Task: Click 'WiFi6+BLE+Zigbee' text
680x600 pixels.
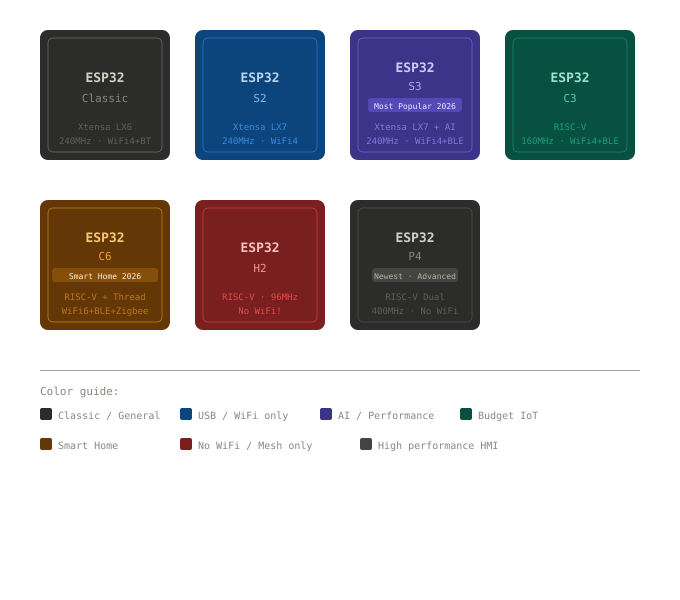Action: 105,310
